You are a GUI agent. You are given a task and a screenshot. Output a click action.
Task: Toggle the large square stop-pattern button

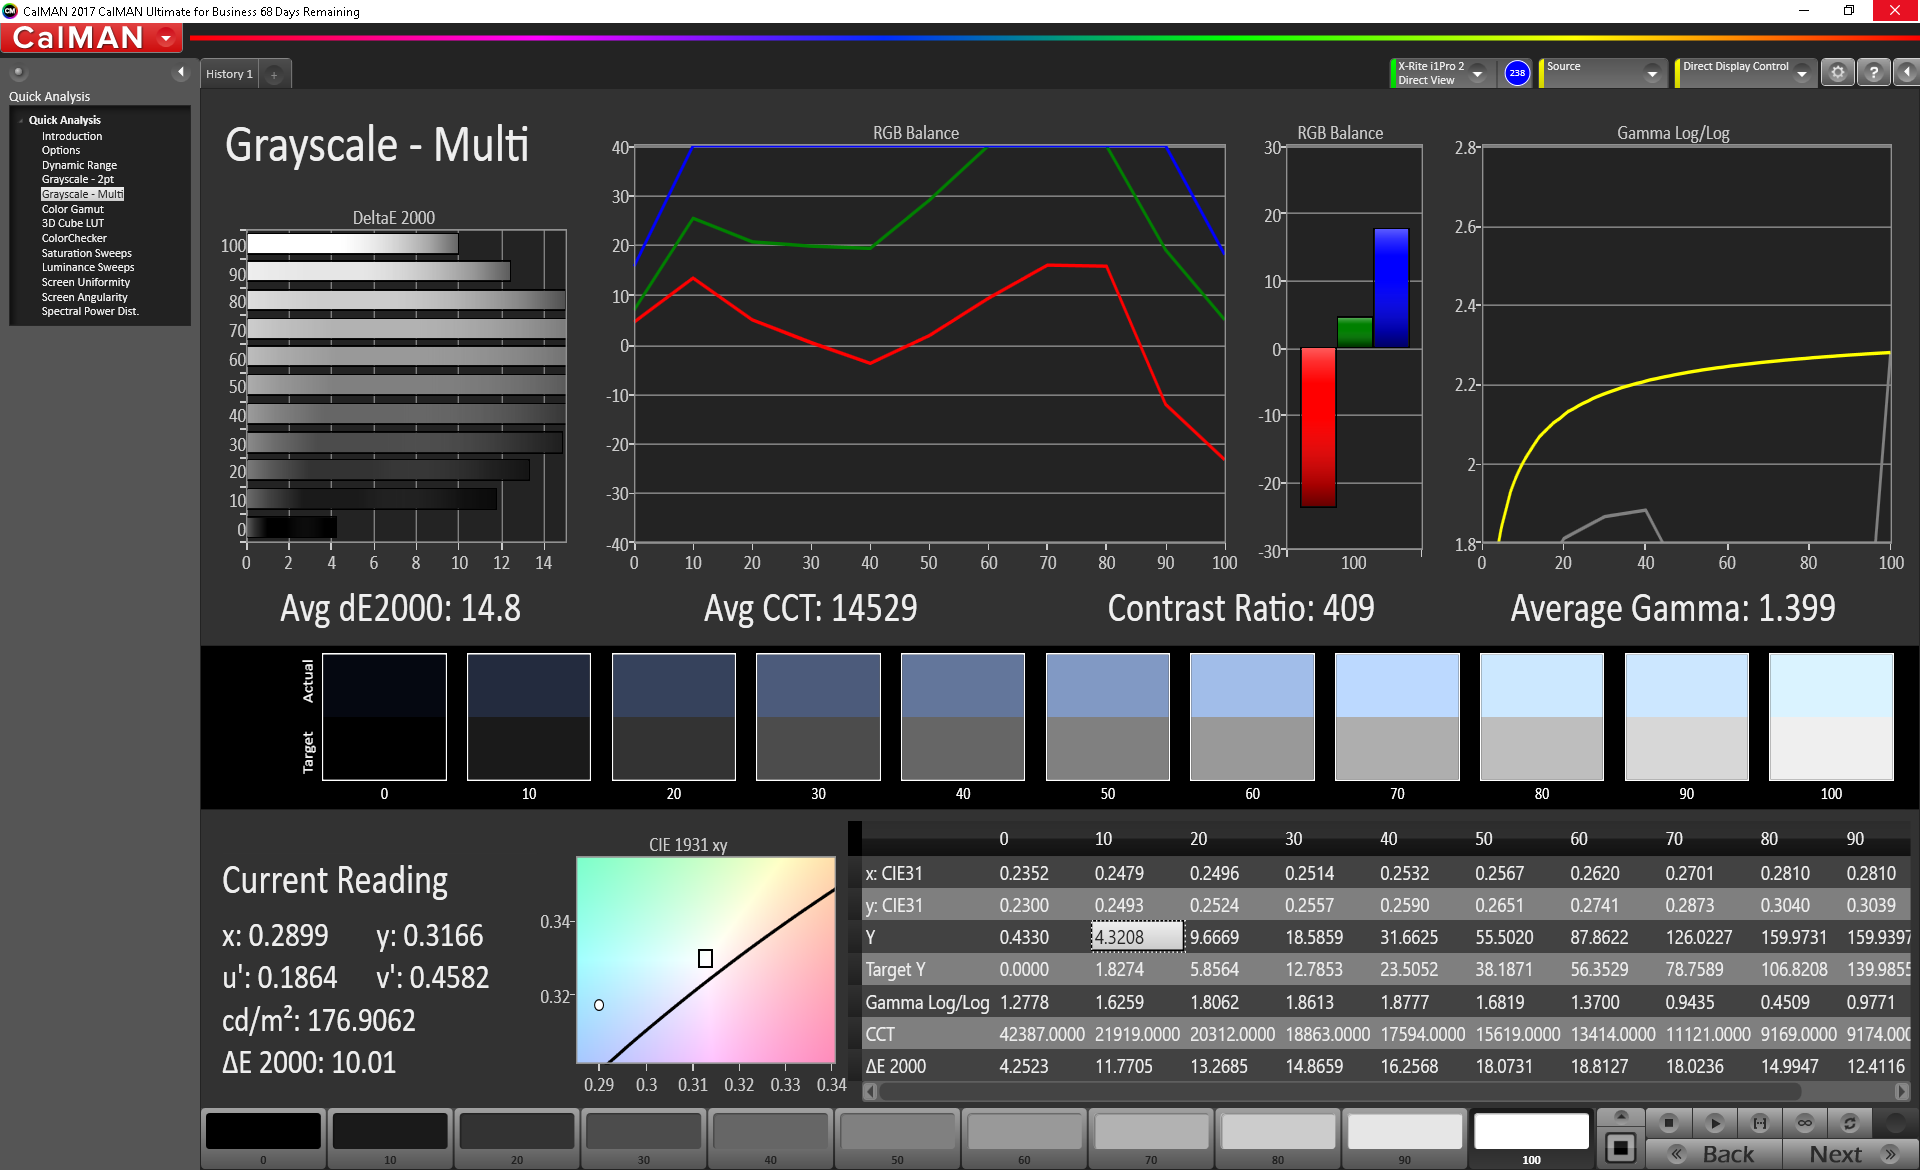tap(1620, 1148)
